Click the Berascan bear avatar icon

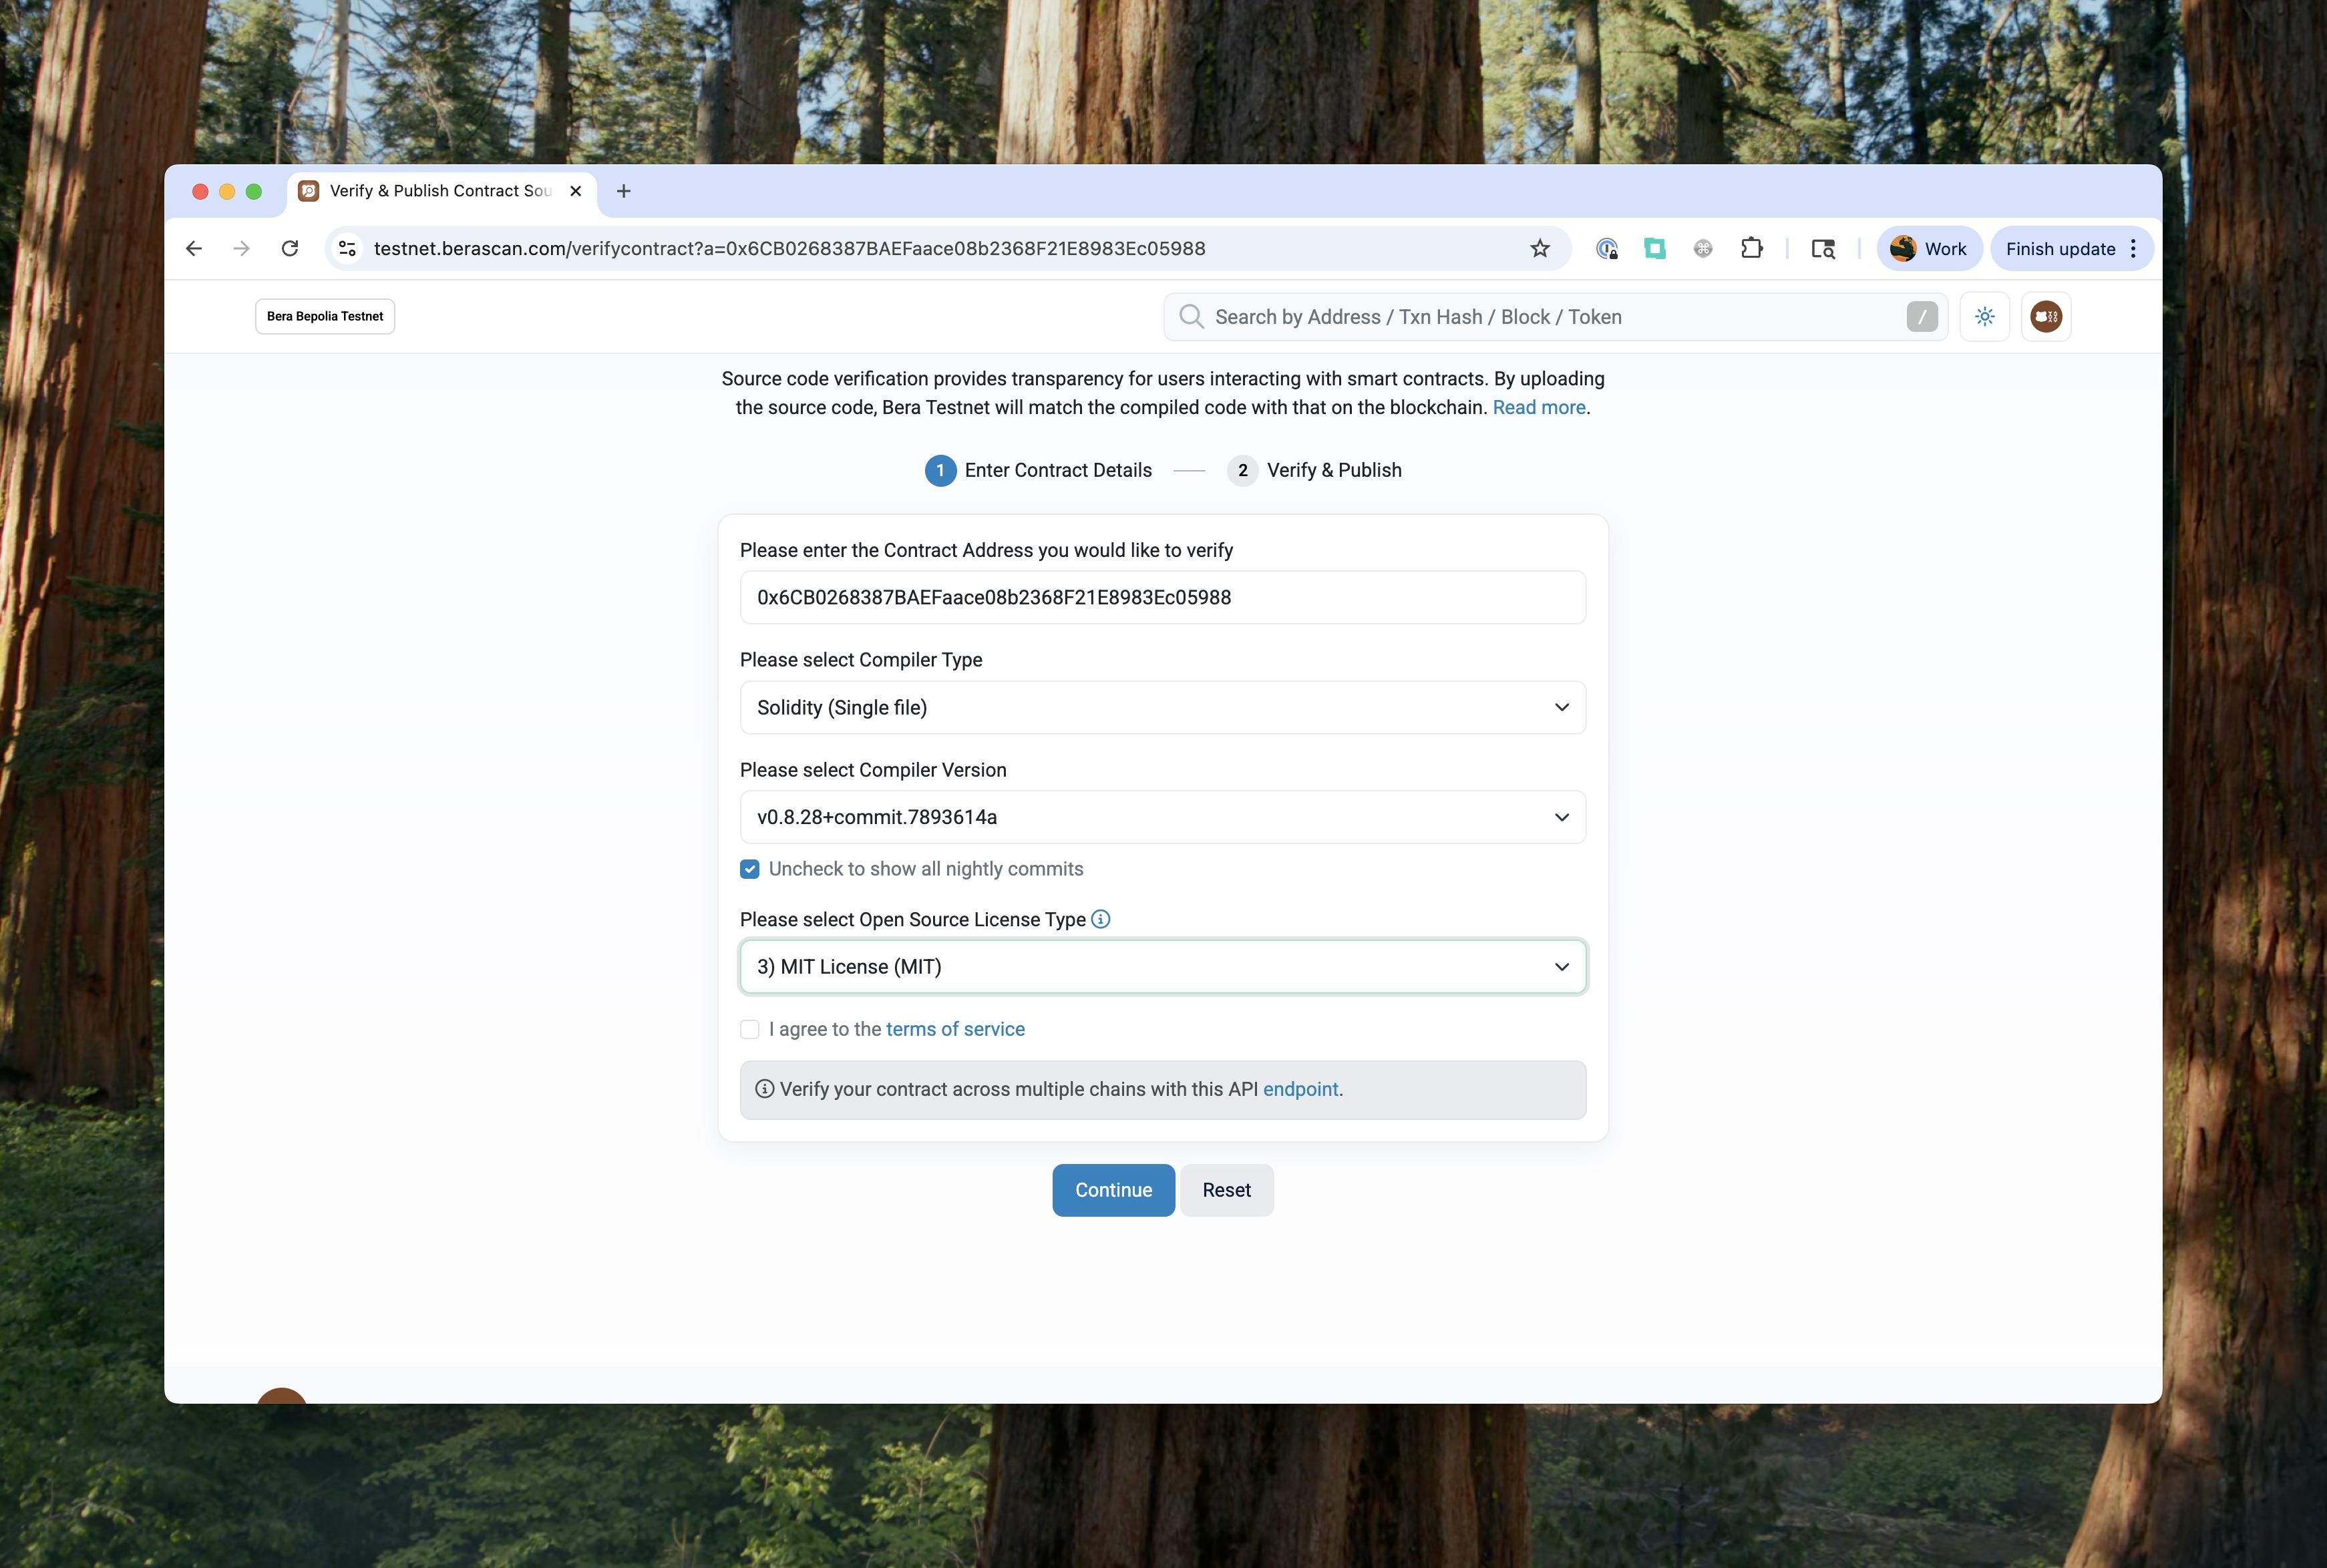tap(2045, 317)
